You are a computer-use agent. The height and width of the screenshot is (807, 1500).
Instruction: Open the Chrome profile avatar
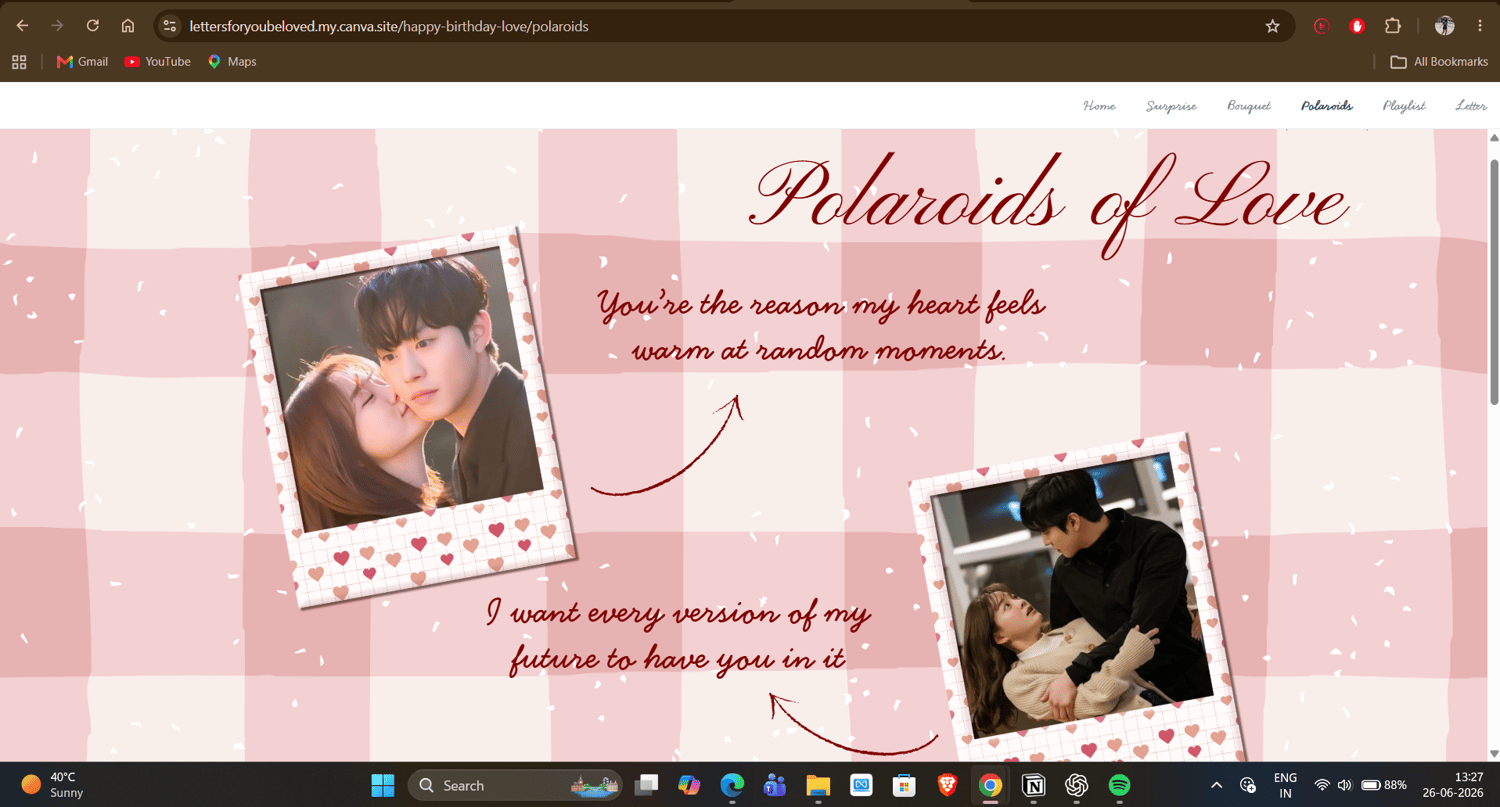(1444, 26)
